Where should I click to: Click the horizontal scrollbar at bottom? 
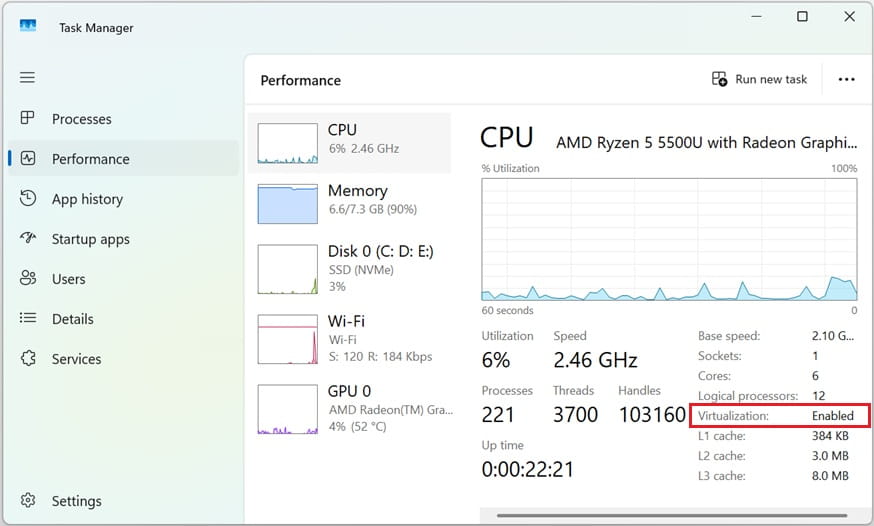[x=672, y=515]
